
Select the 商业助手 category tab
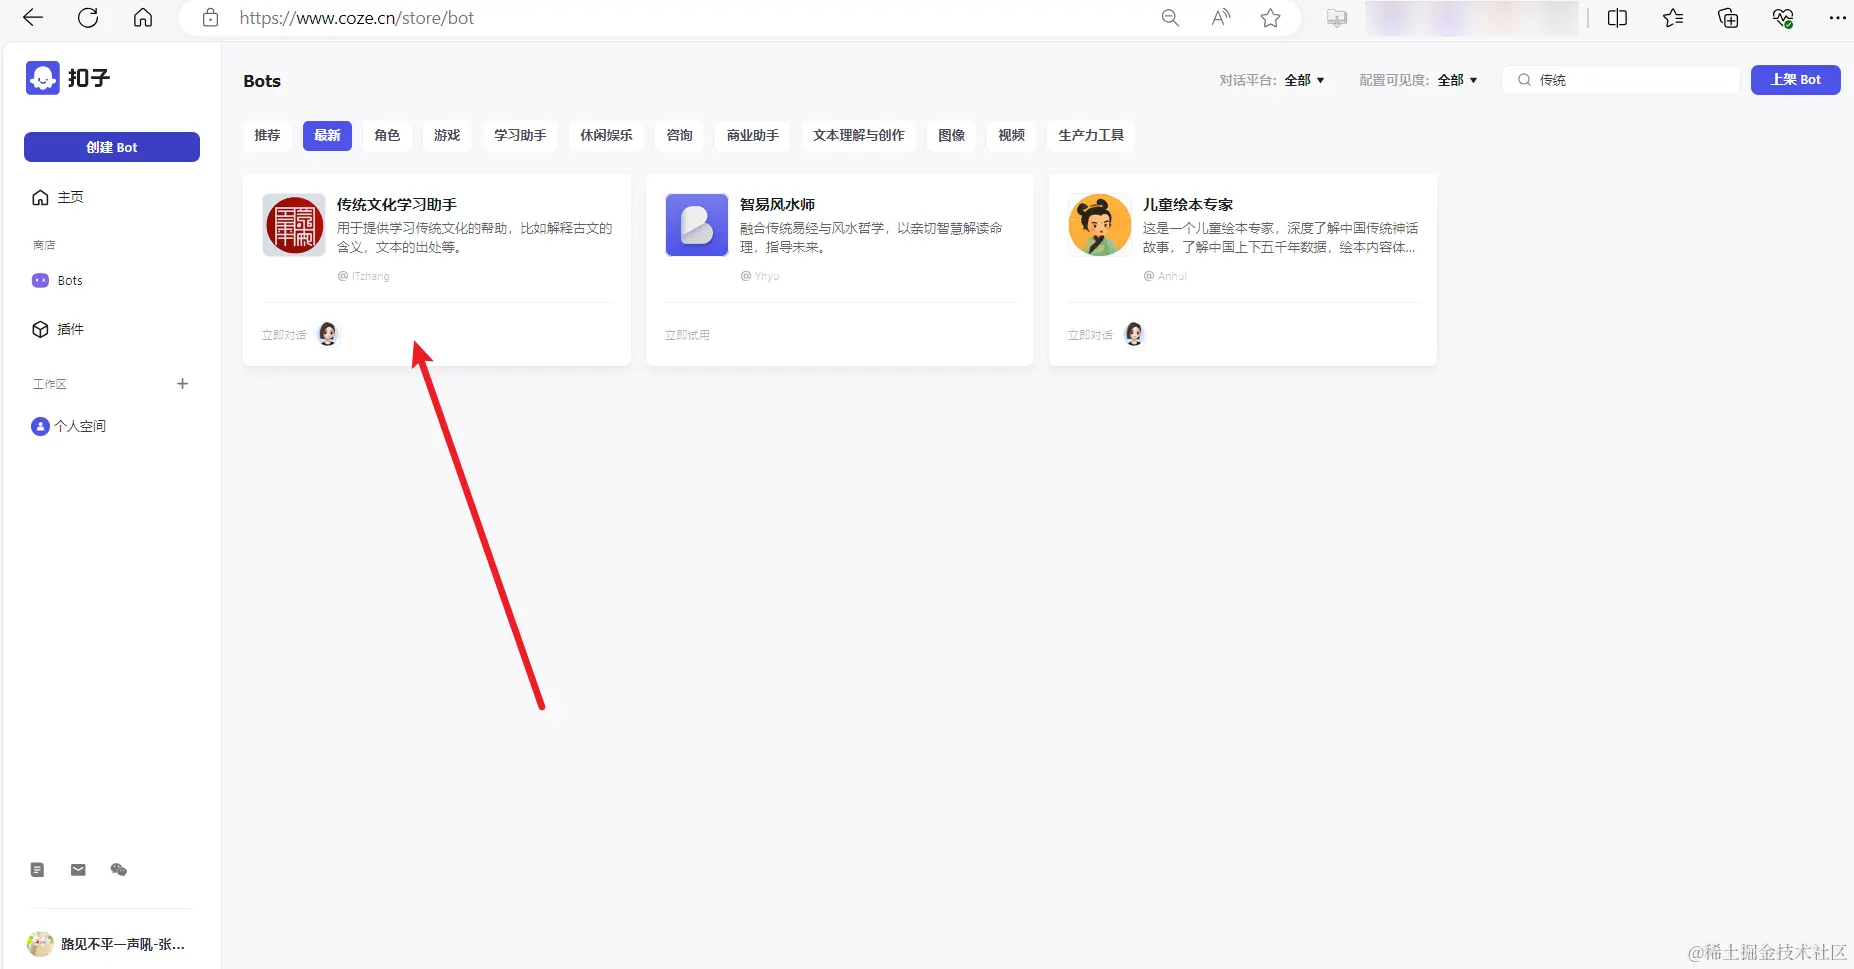point(753,136)
